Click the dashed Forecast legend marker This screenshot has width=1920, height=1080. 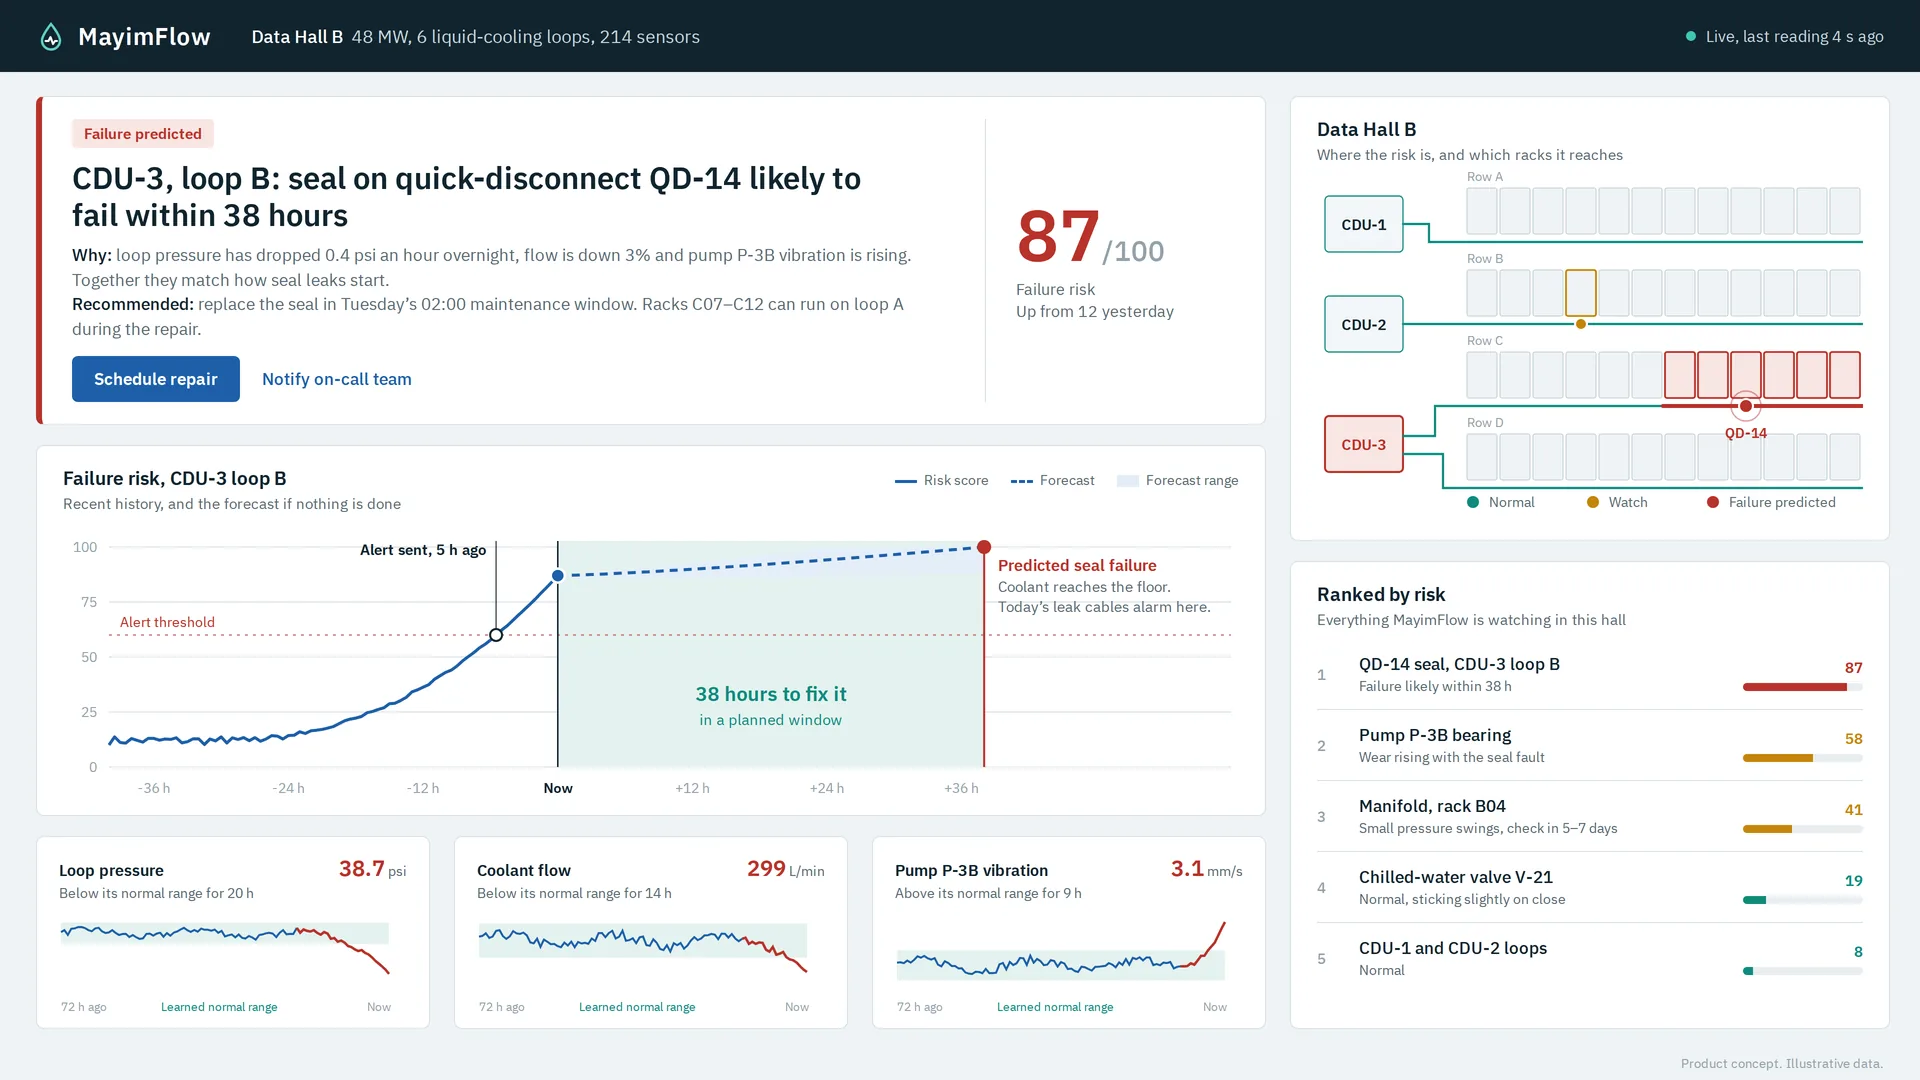click(x=1022, y=481)
